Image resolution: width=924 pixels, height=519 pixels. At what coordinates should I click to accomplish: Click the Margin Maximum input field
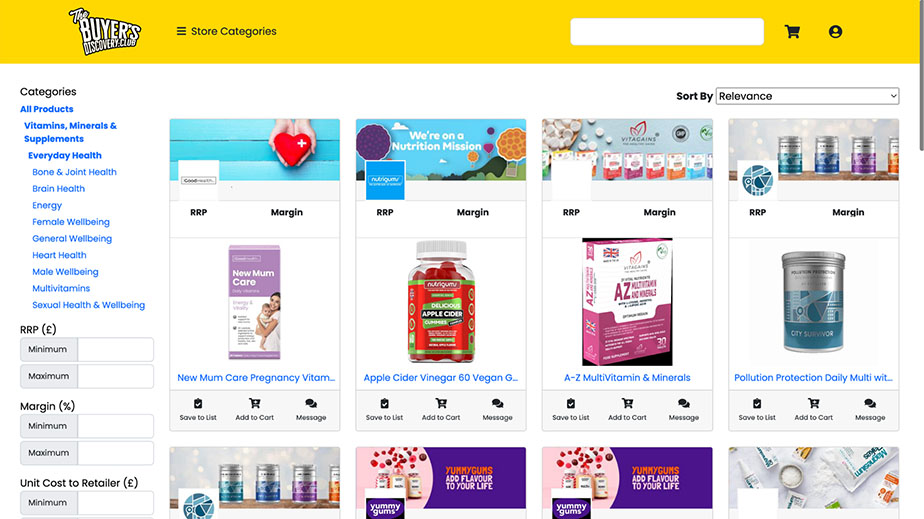pos(116,452)
